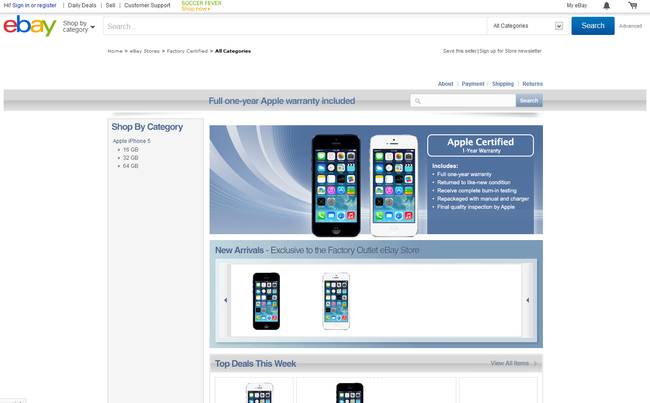Select the 16 GB subcategory
The width and height of the screenshot is (650, 403).
(x=131, y=150)
